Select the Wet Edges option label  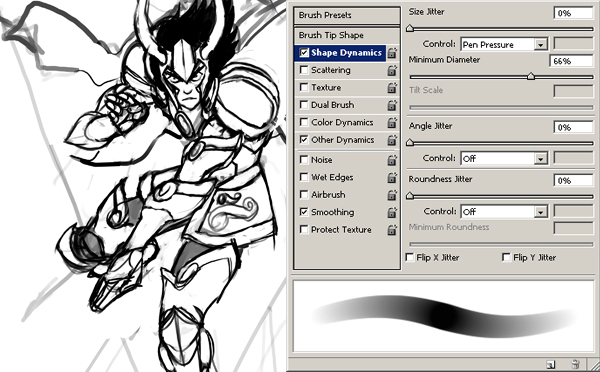pyautogui.click(x=332, y=177)
